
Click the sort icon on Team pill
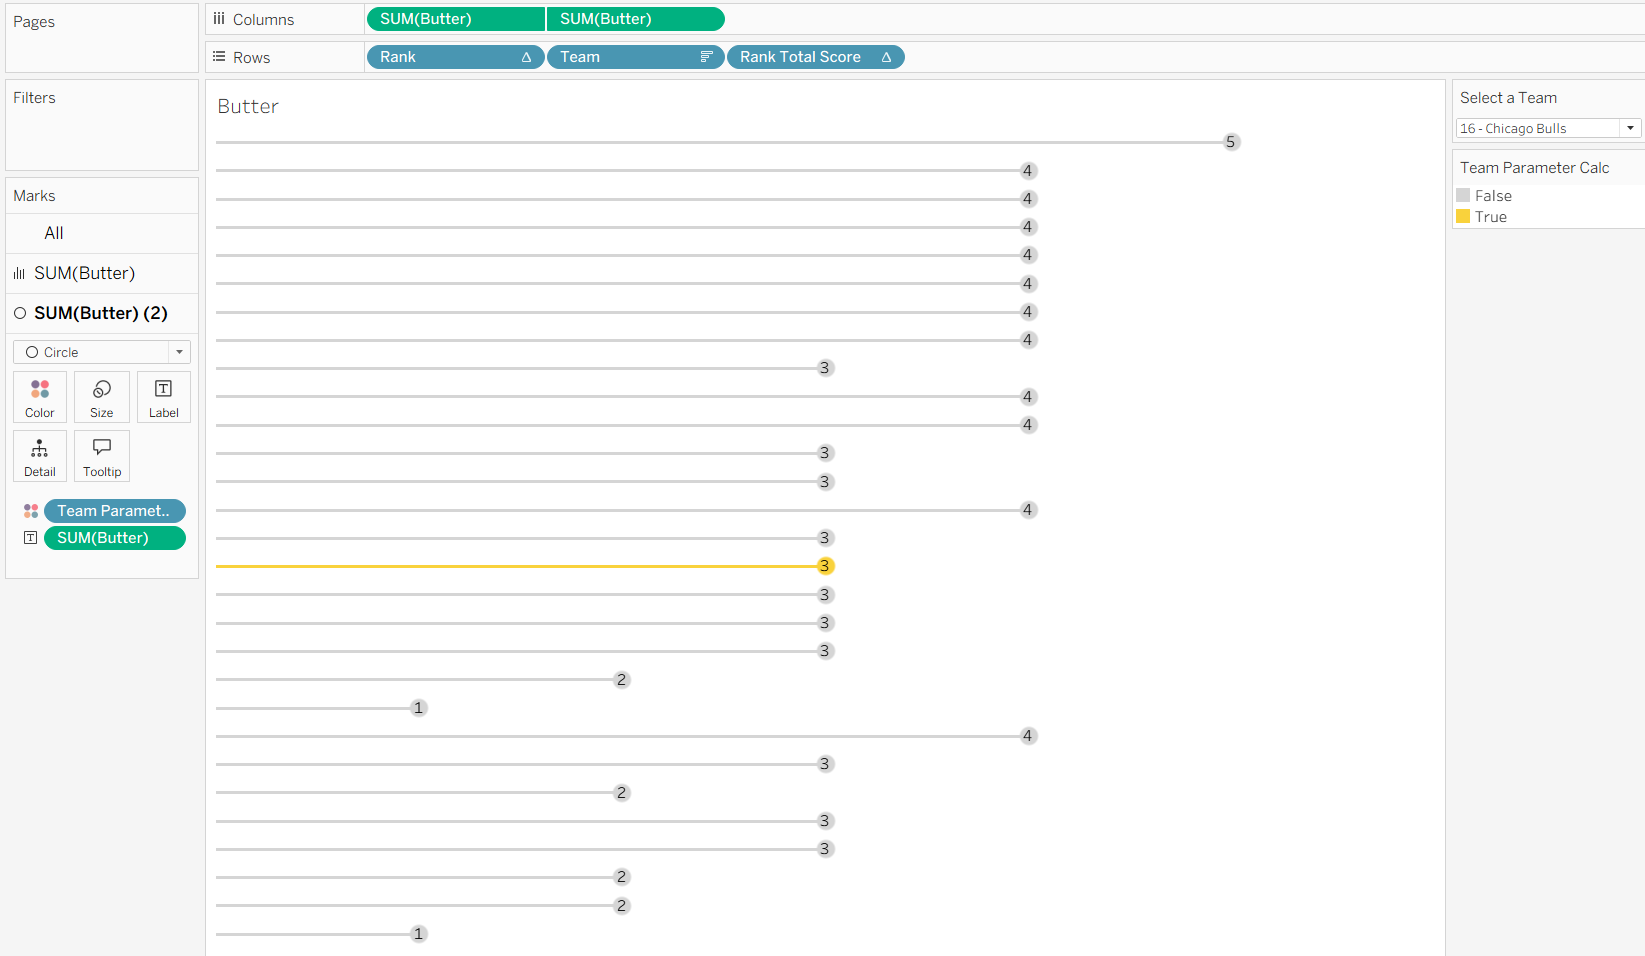click(706, 57)
